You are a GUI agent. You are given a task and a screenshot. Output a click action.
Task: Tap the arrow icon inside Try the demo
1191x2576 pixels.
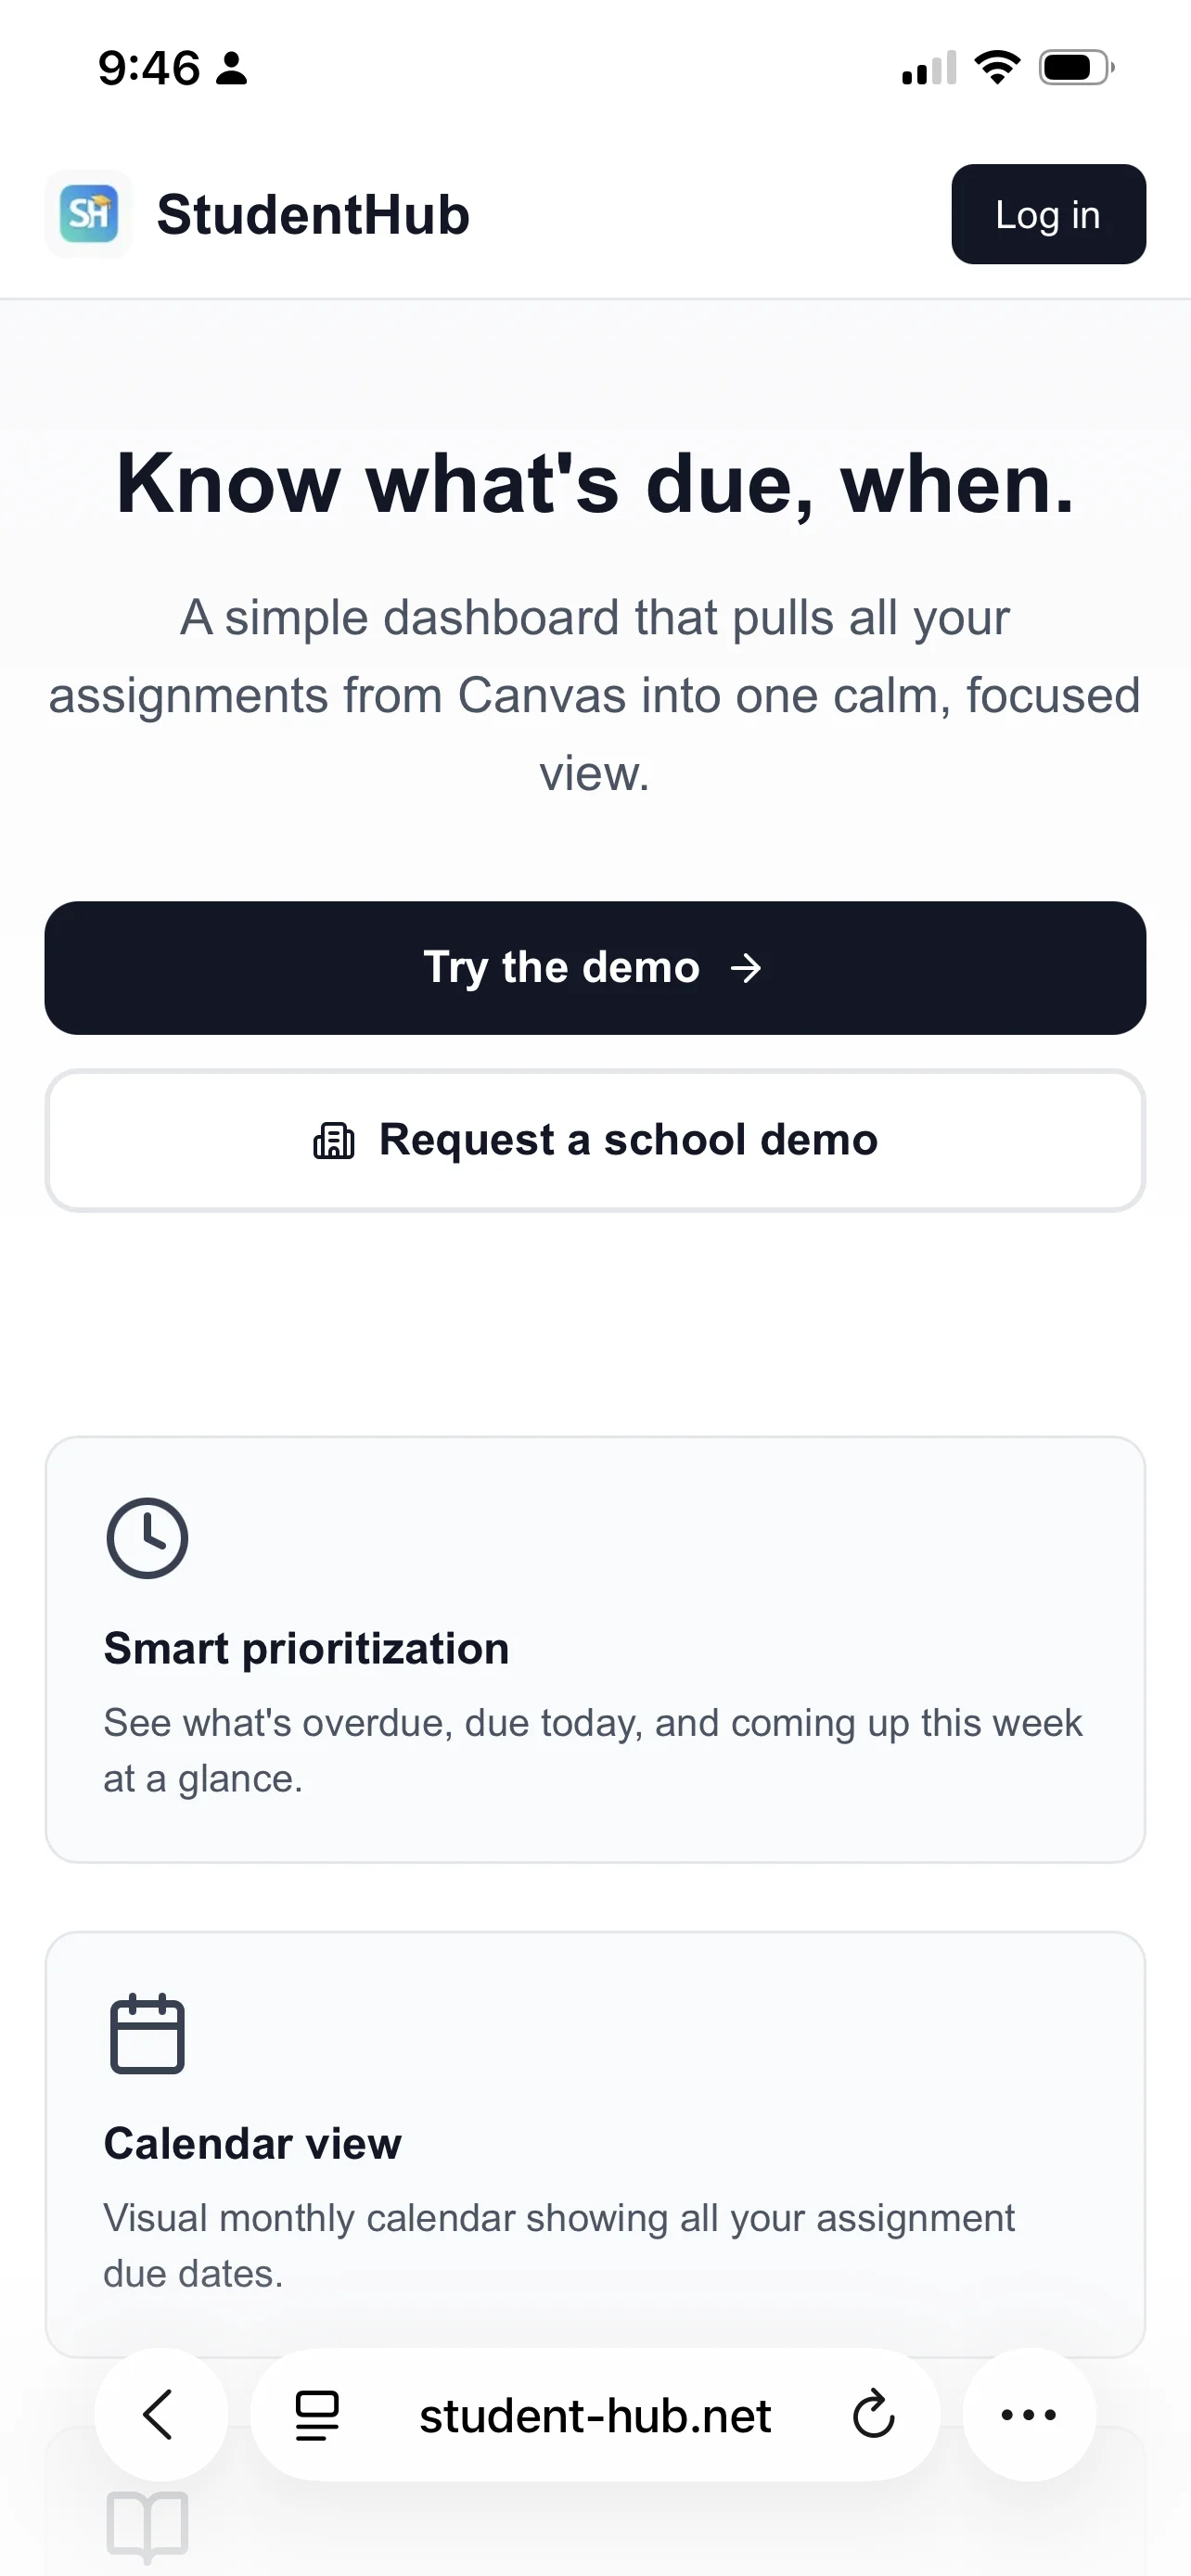tap(746, 967)
